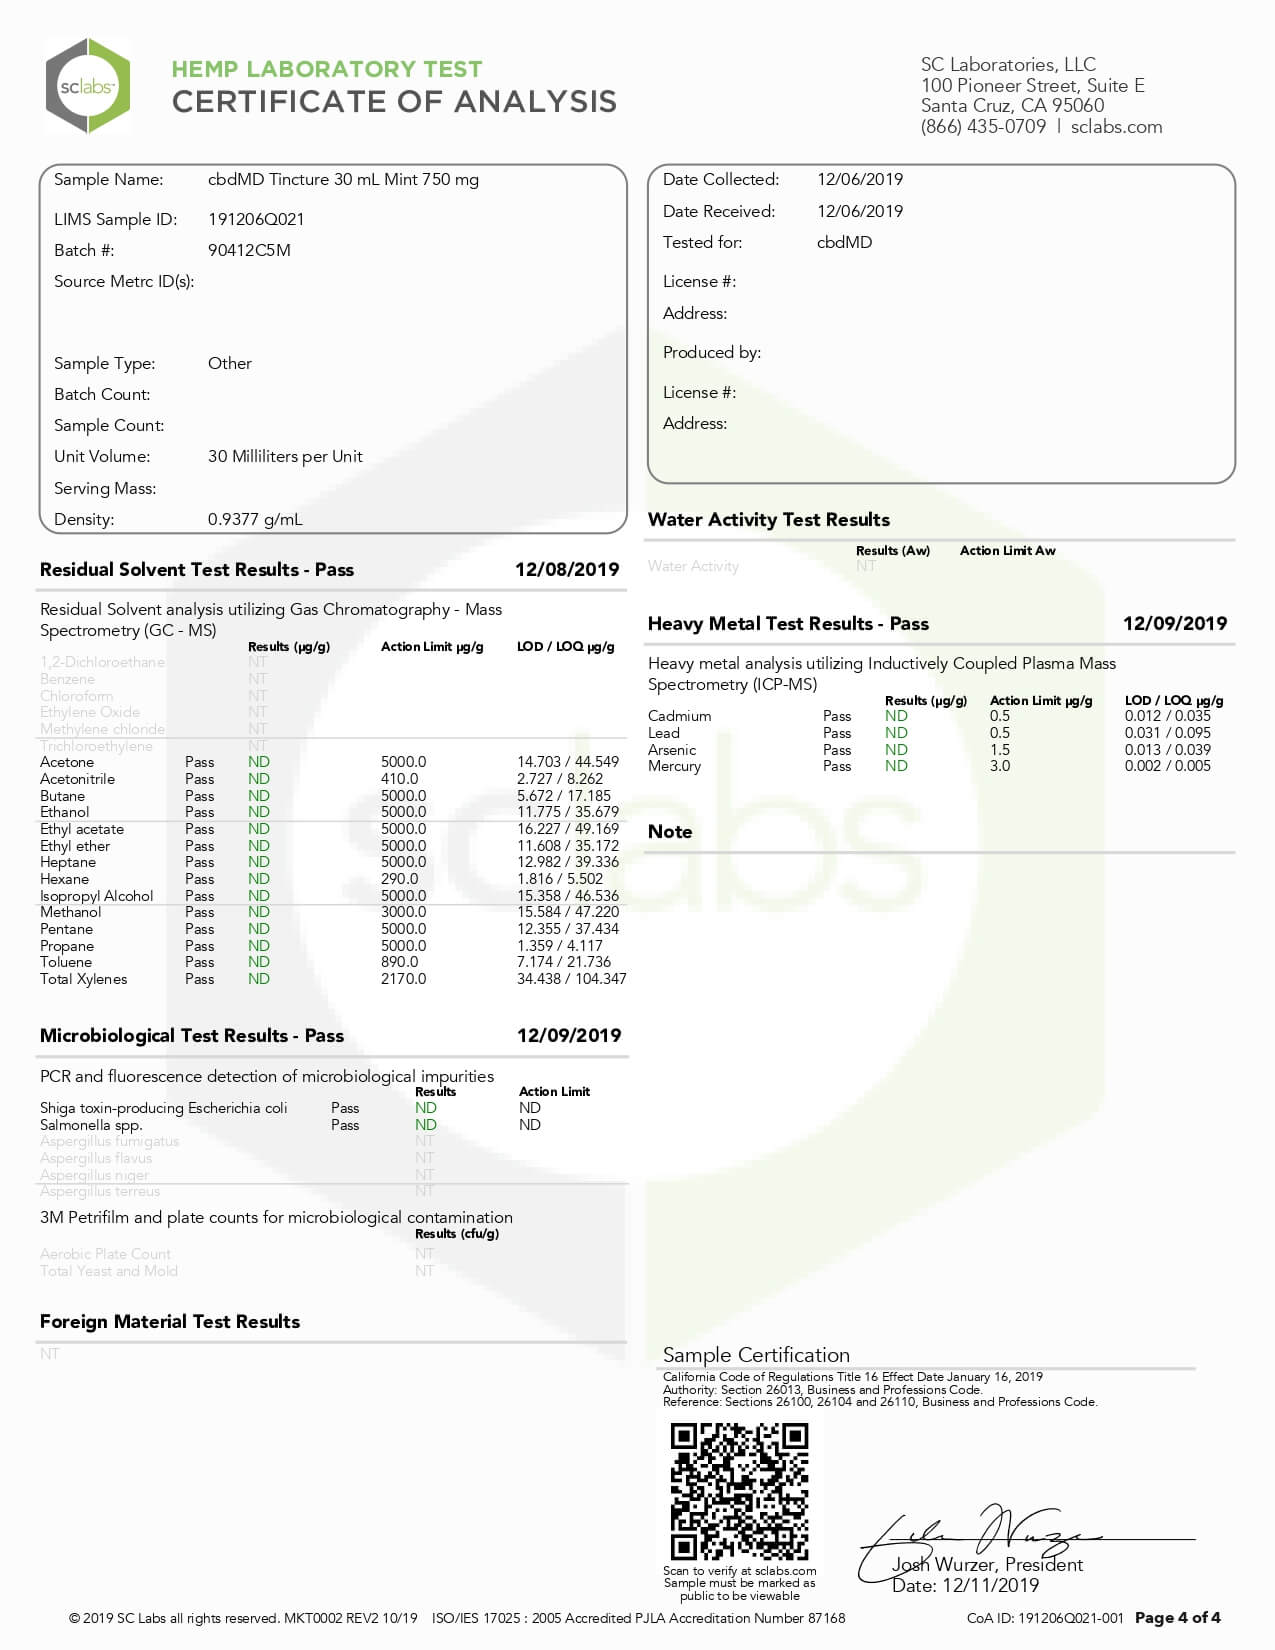Click the 'Hemp Laboratory Test' heading

click(x=327, y=69)
